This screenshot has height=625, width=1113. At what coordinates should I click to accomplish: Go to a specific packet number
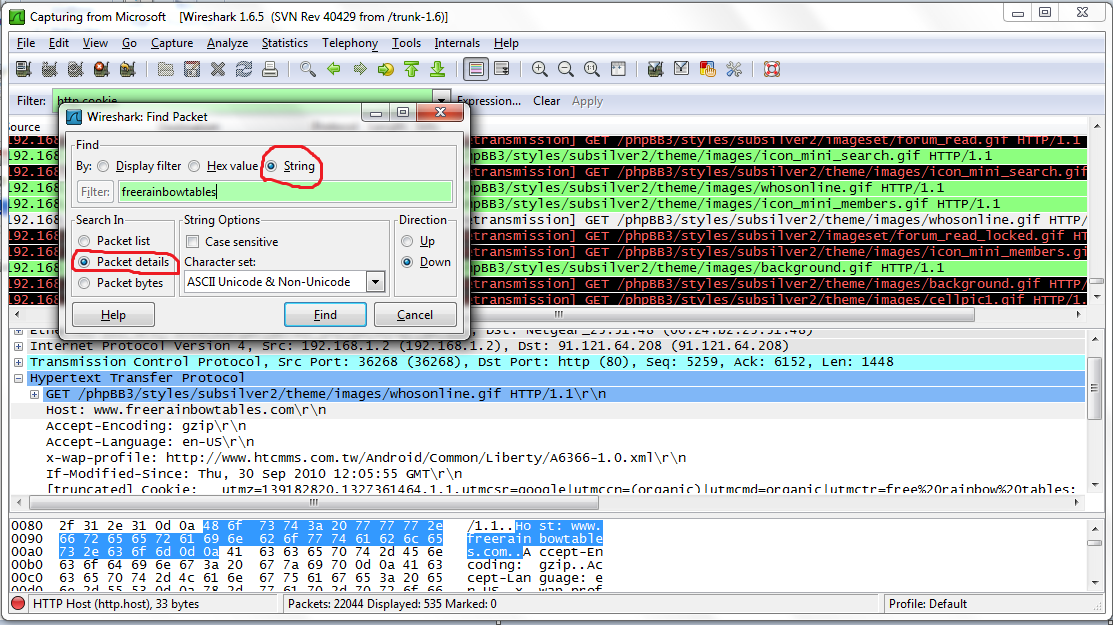[385, 69]
